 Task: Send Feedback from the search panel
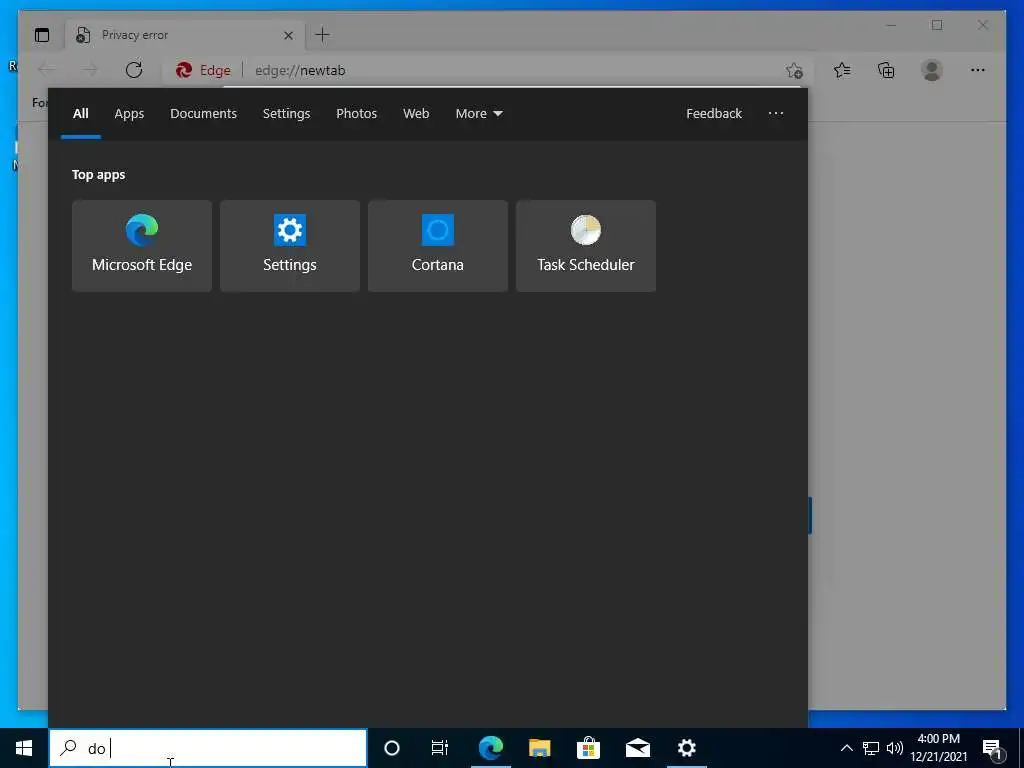coord(714,114)
